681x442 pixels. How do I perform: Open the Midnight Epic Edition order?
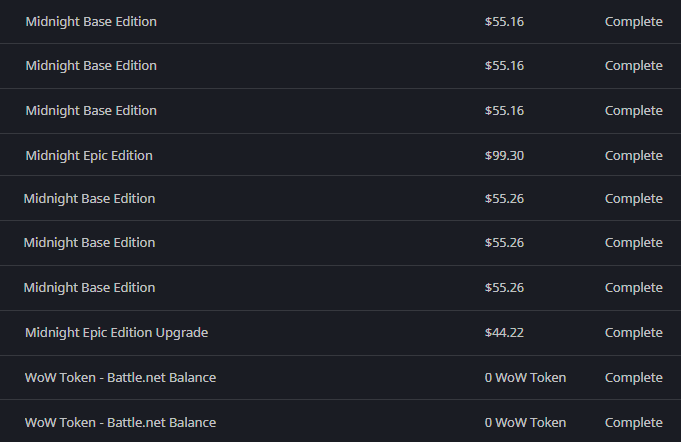89,156
